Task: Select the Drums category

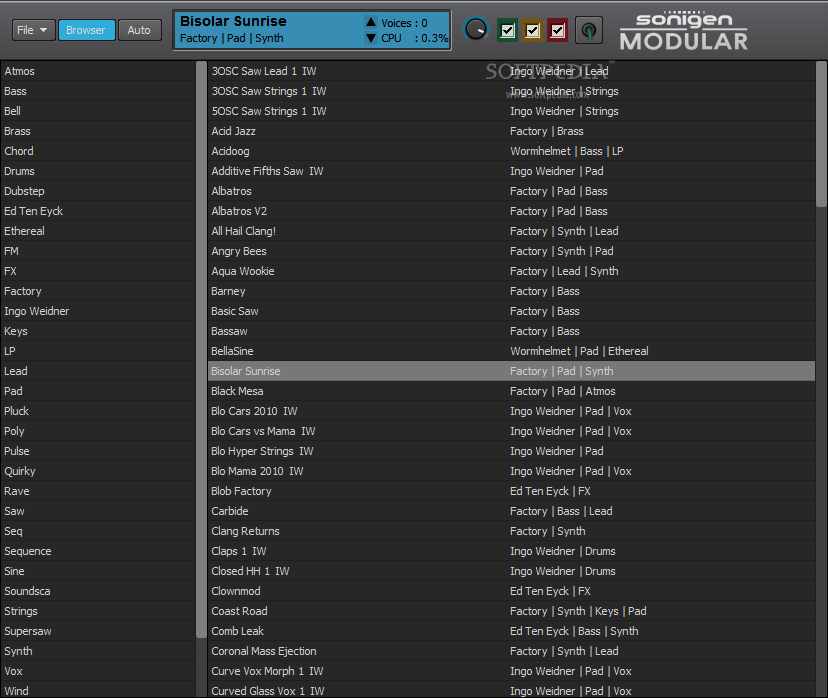Action: 98,171
